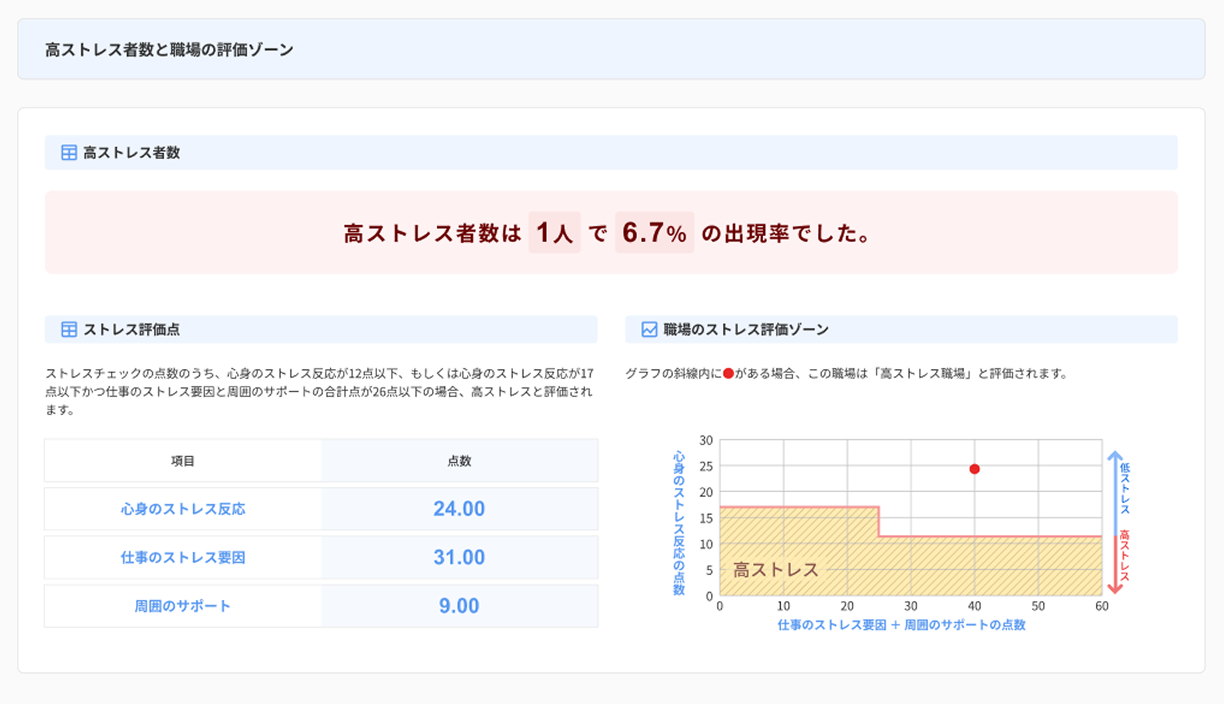The height and width of the screenshot is (704, 1224).
Task: Select the 周囲のサポート row label
Action: [x=183, y=606]
